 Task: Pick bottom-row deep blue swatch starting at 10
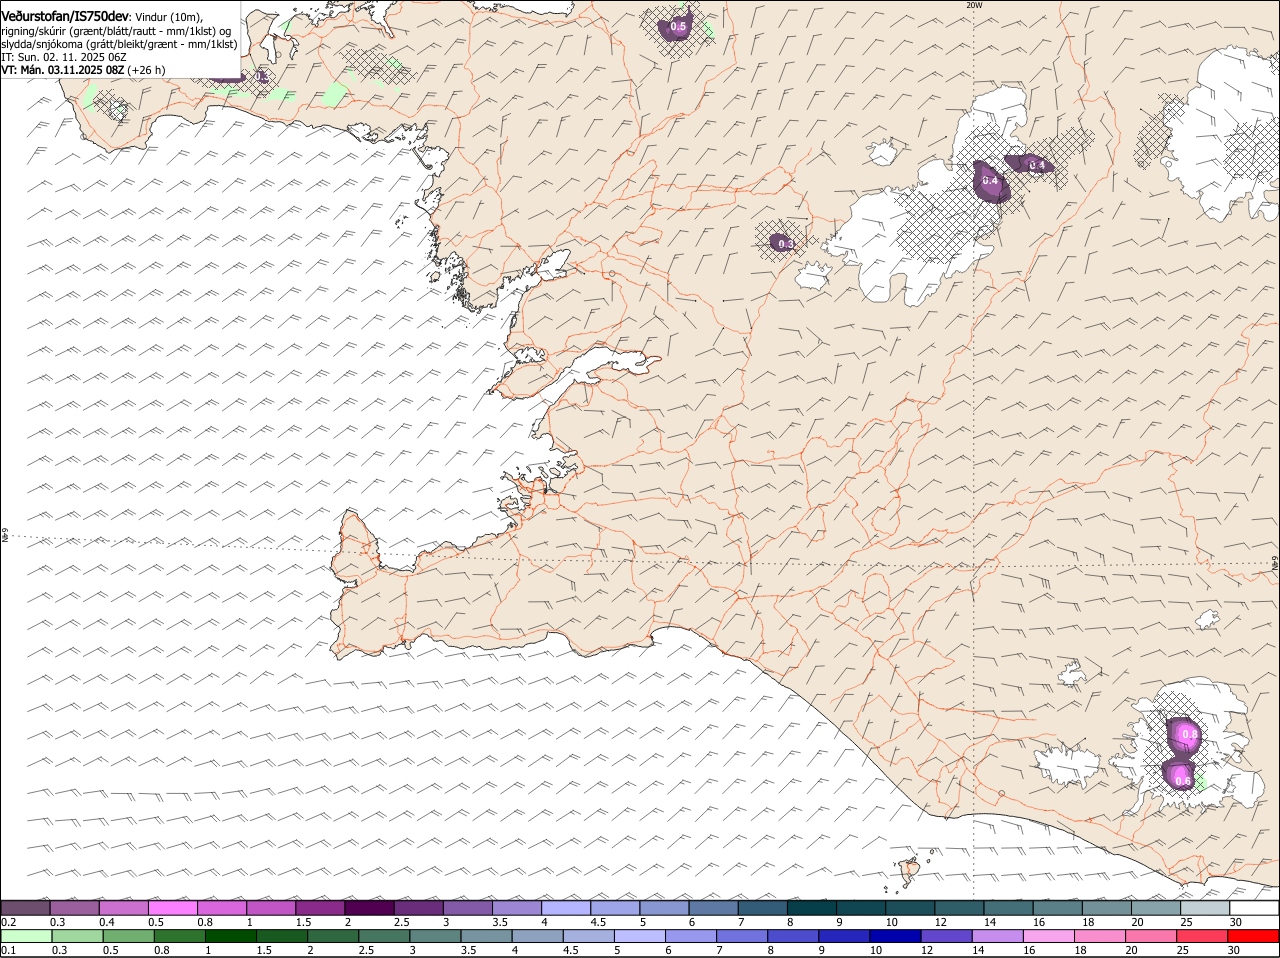(x=895, y=936)
